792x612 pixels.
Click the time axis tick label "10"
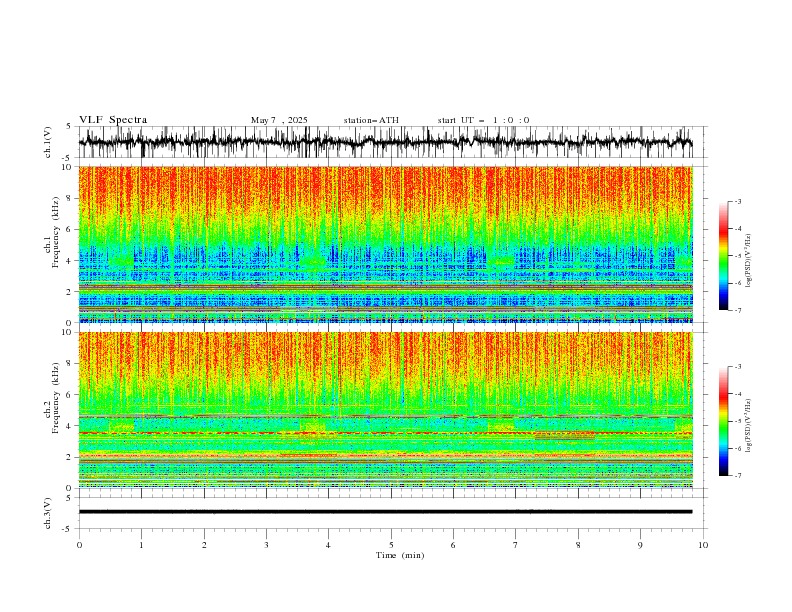click(x=703, y=545)
